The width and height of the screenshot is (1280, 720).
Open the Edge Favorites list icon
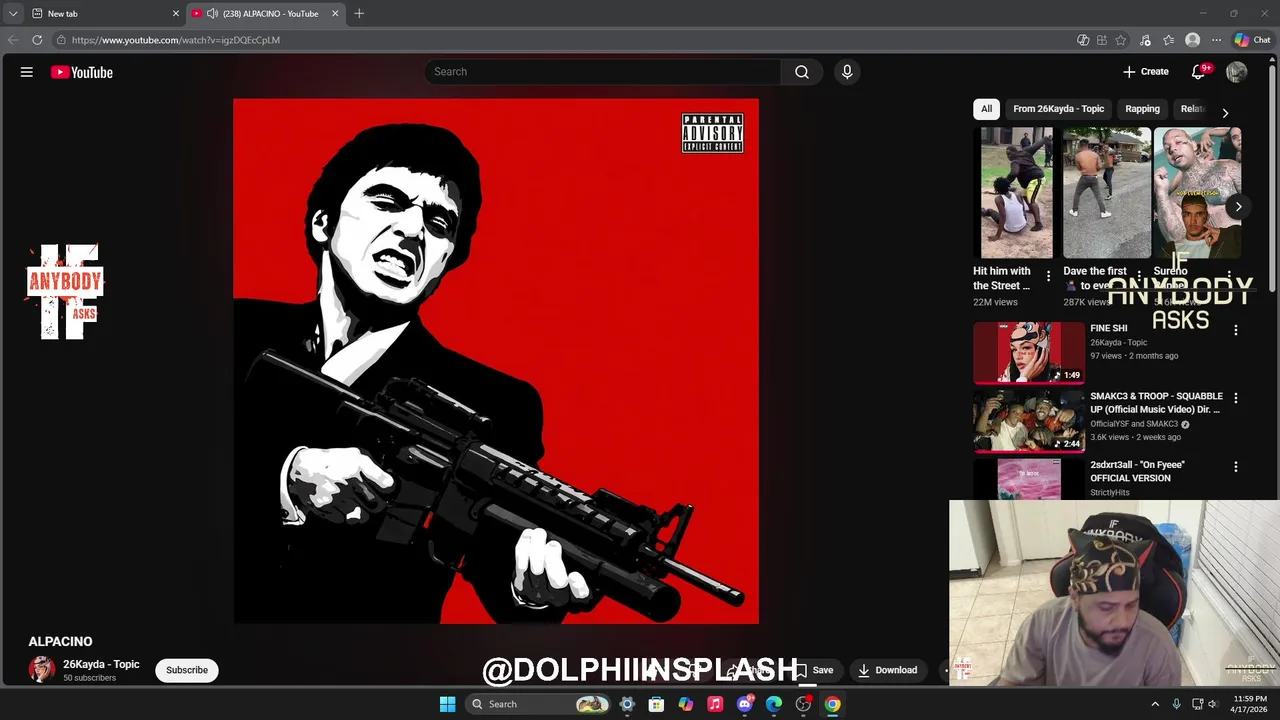[1168, 40]
